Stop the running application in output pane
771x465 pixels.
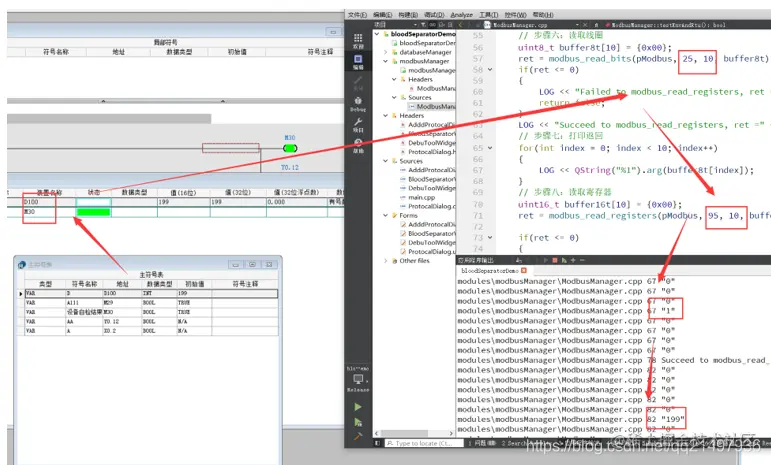click(x=555, y=261)
